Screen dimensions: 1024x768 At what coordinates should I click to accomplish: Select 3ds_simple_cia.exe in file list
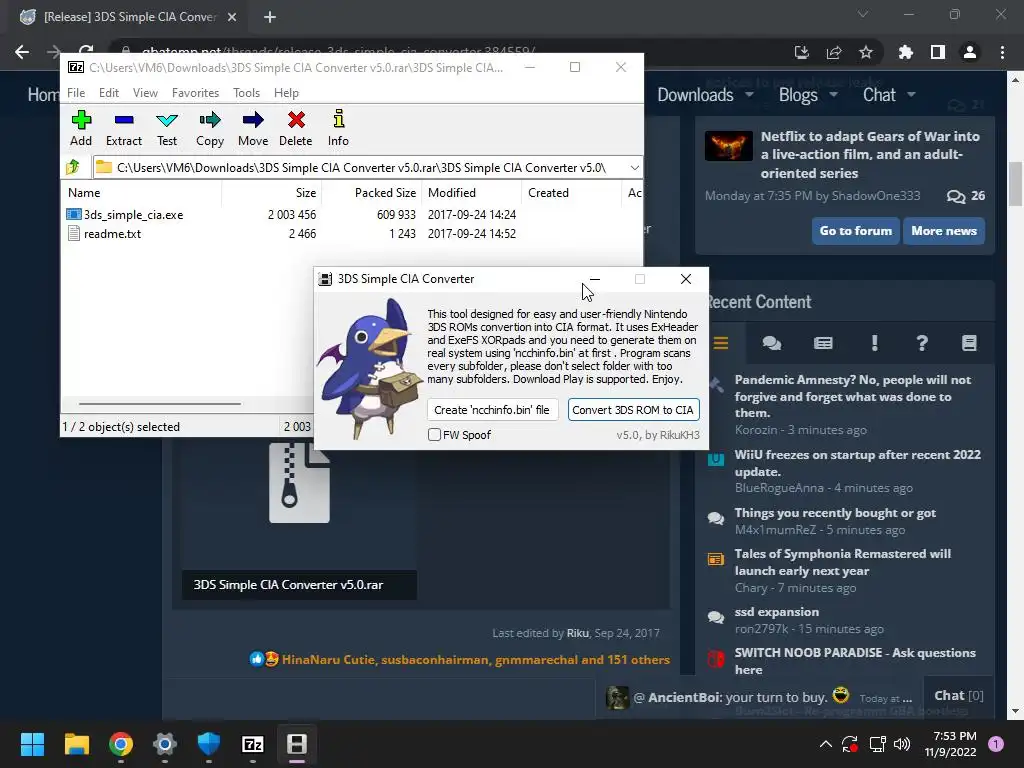[133, 215]
